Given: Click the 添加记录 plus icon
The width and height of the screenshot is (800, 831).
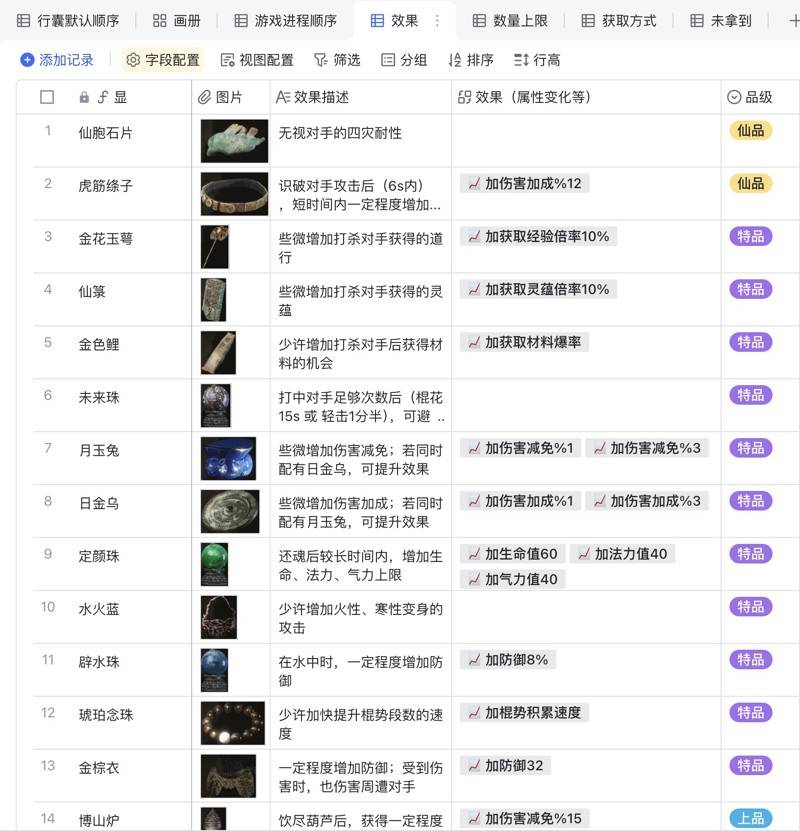Looking at the screenshot, I should point(27,60).
